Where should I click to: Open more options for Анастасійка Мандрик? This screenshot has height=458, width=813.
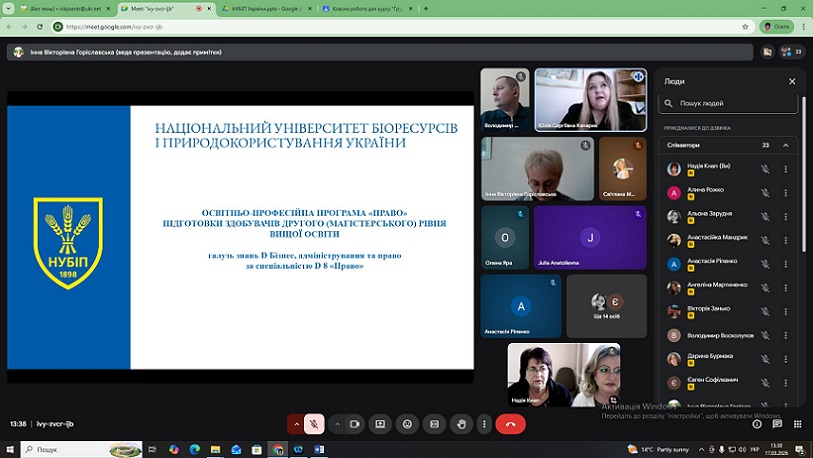[x=786, y=241]
